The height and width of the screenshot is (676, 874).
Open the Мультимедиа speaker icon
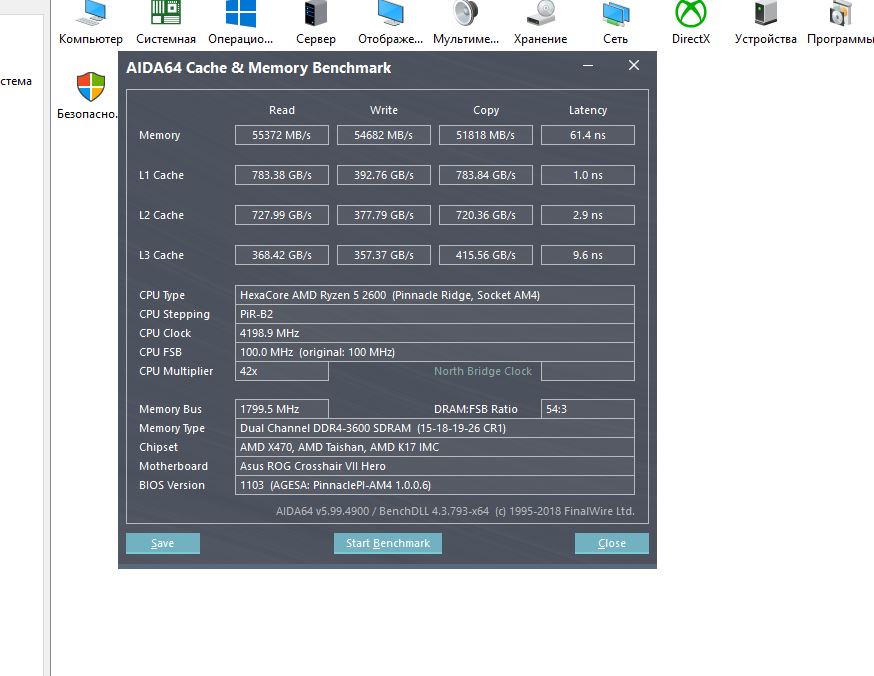coord(466,13)
